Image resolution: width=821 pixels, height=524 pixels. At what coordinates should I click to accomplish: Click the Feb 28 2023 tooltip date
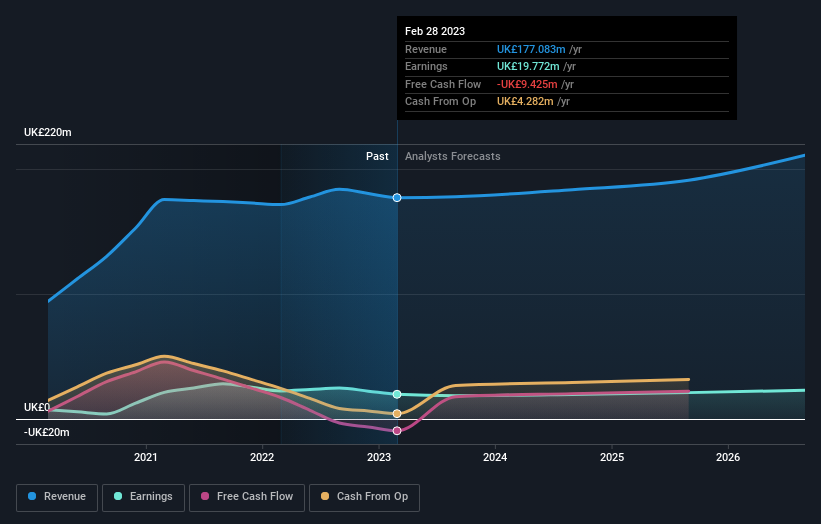pyautogui.click(x=435, y=31)
